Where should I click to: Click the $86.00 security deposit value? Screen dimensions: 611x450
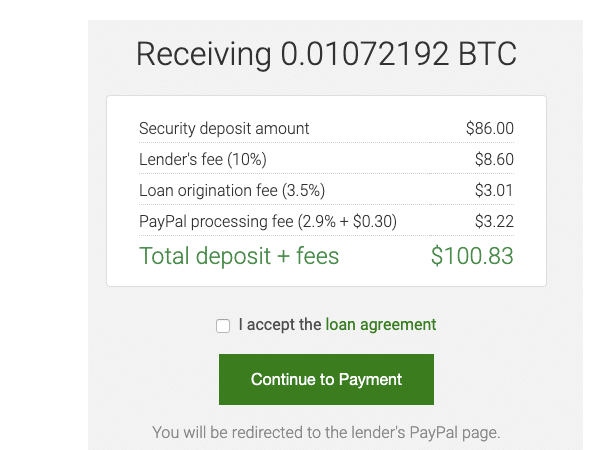pos(490,128)
